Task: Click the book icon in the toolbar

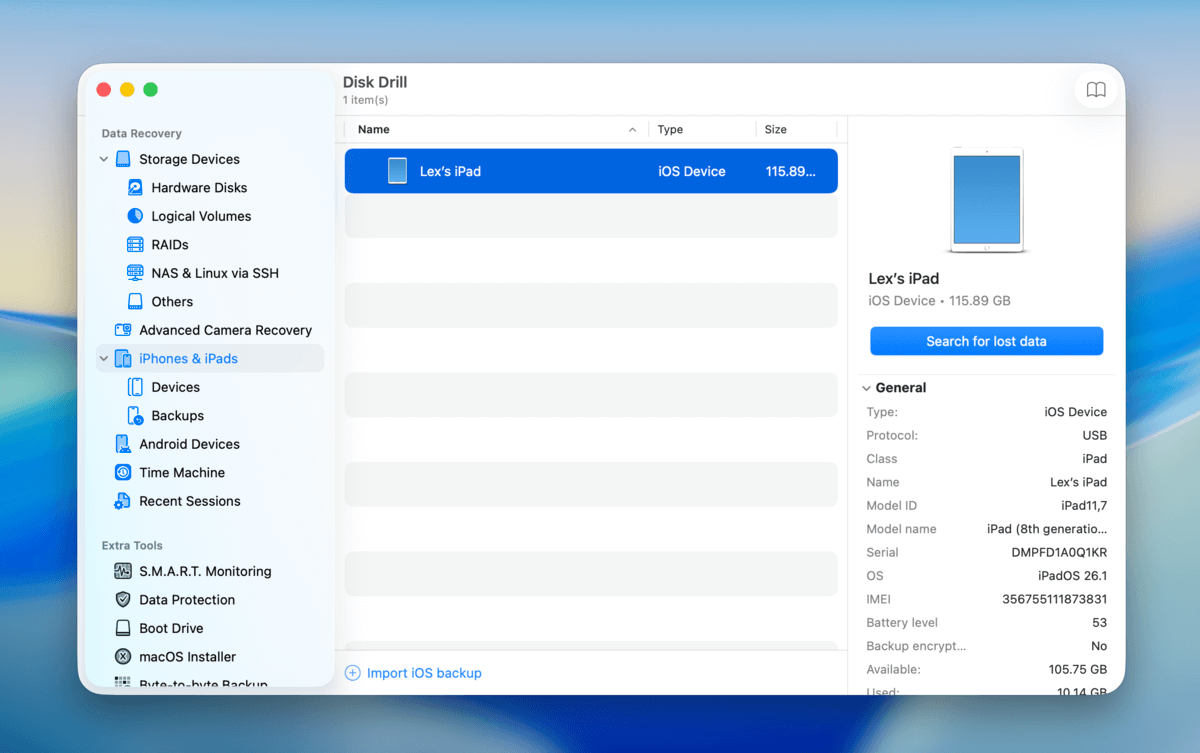Action: (x=1096, y=89)
